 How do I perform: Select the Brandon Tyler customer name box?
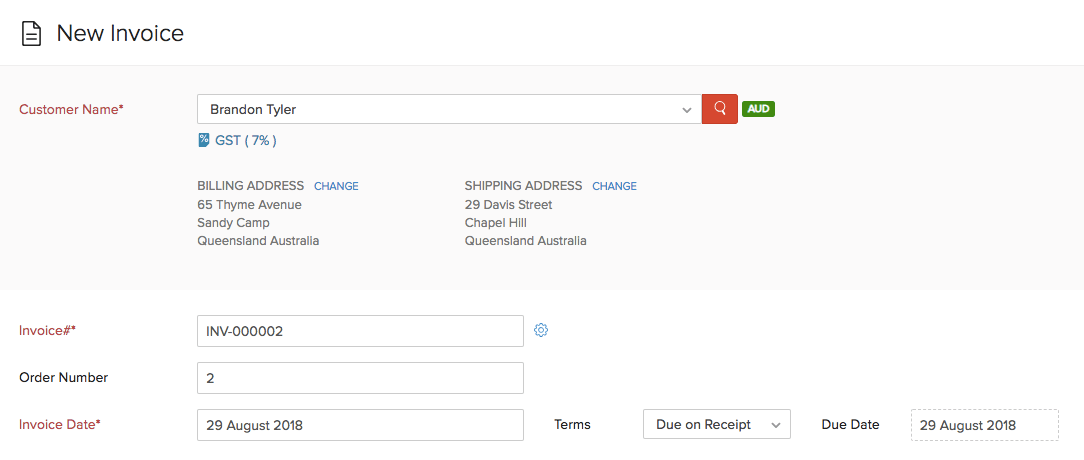(x=440, y=110)
